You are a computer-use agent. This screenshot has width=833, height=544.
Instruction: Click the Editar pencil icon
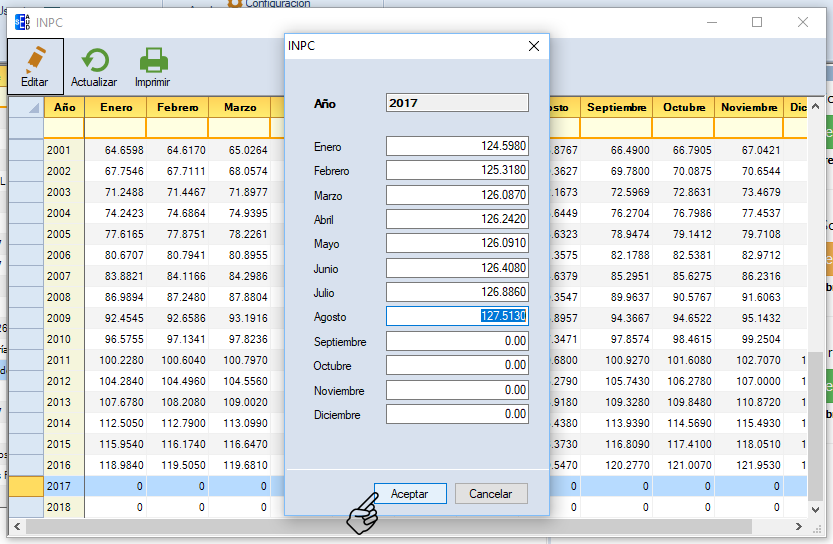pos(35,61)
